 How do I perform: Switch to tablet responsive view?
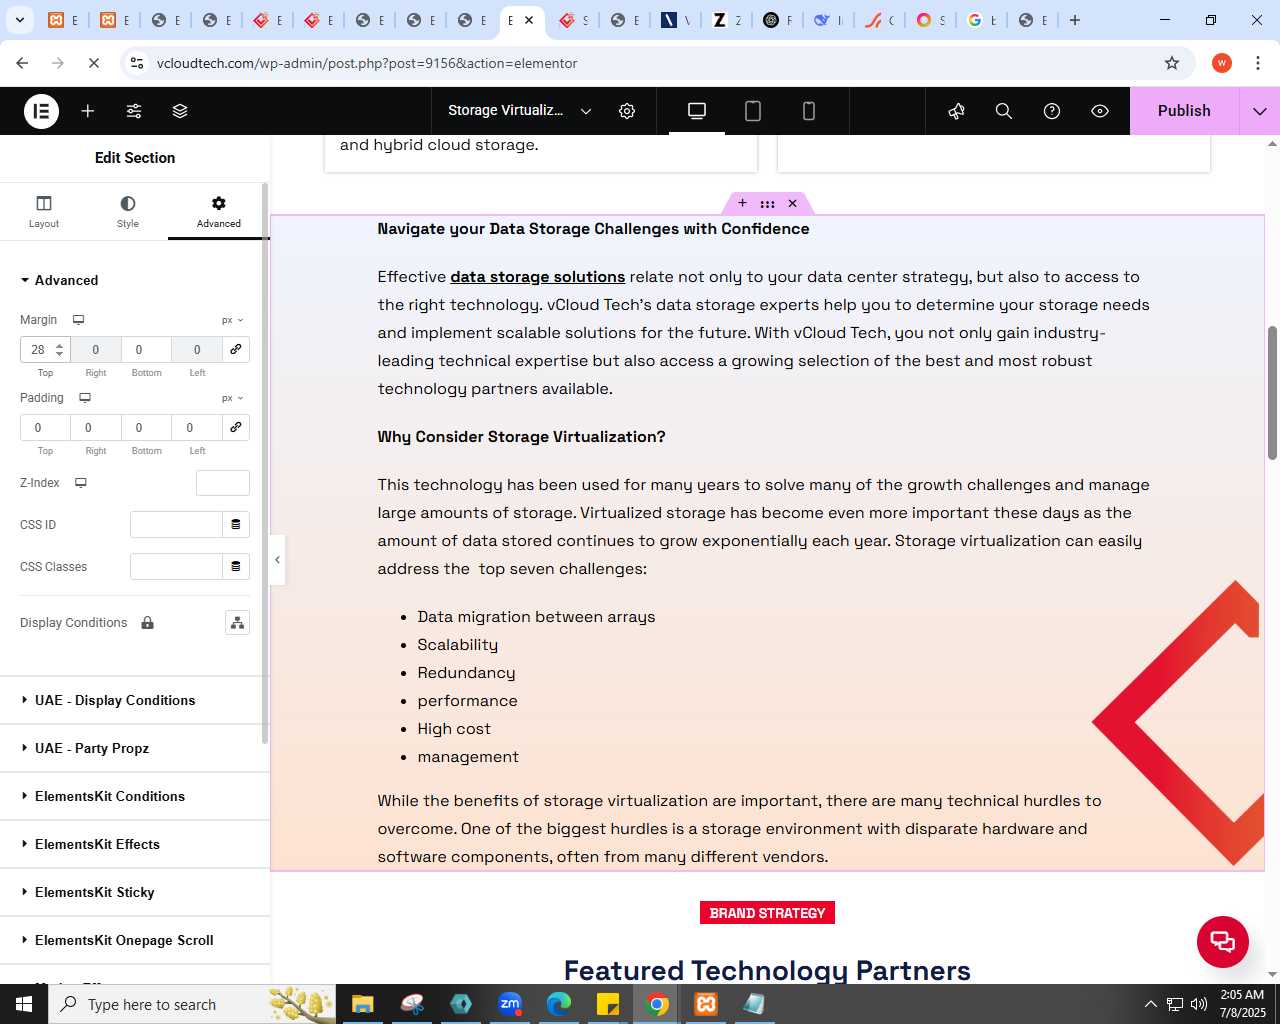[x=753, y=111]
